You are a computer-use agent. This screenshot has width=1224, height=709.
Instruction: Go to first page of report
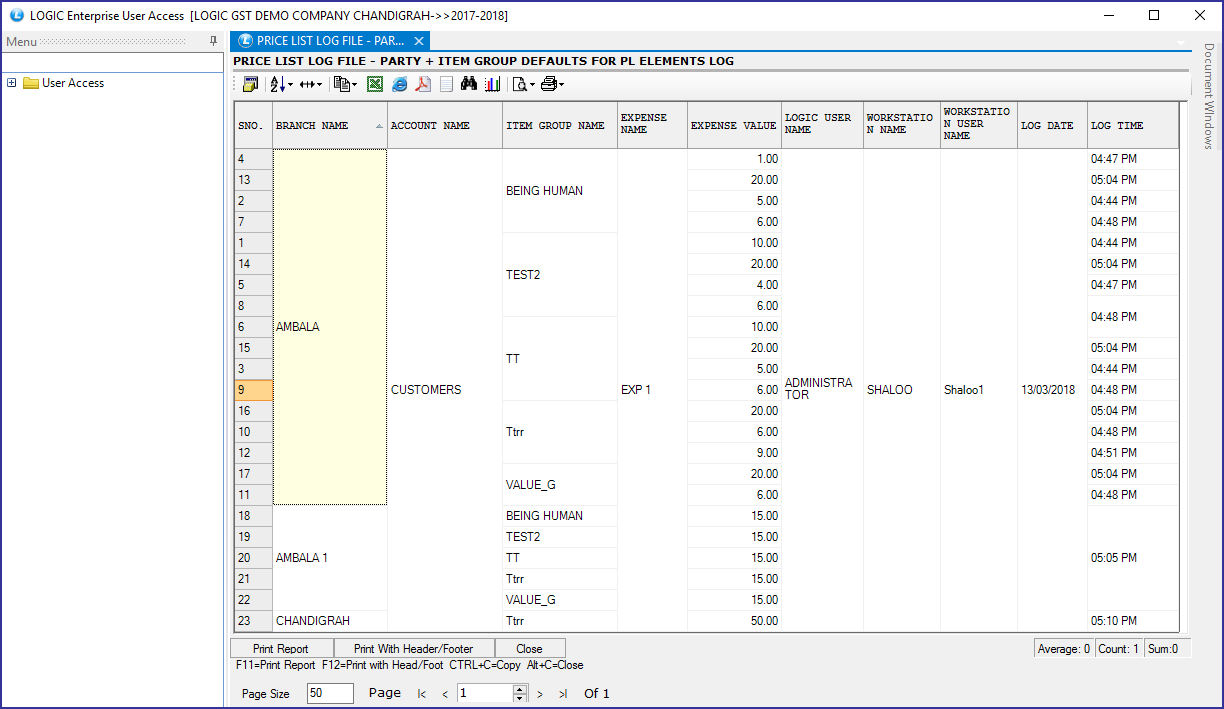coord(422,694)
